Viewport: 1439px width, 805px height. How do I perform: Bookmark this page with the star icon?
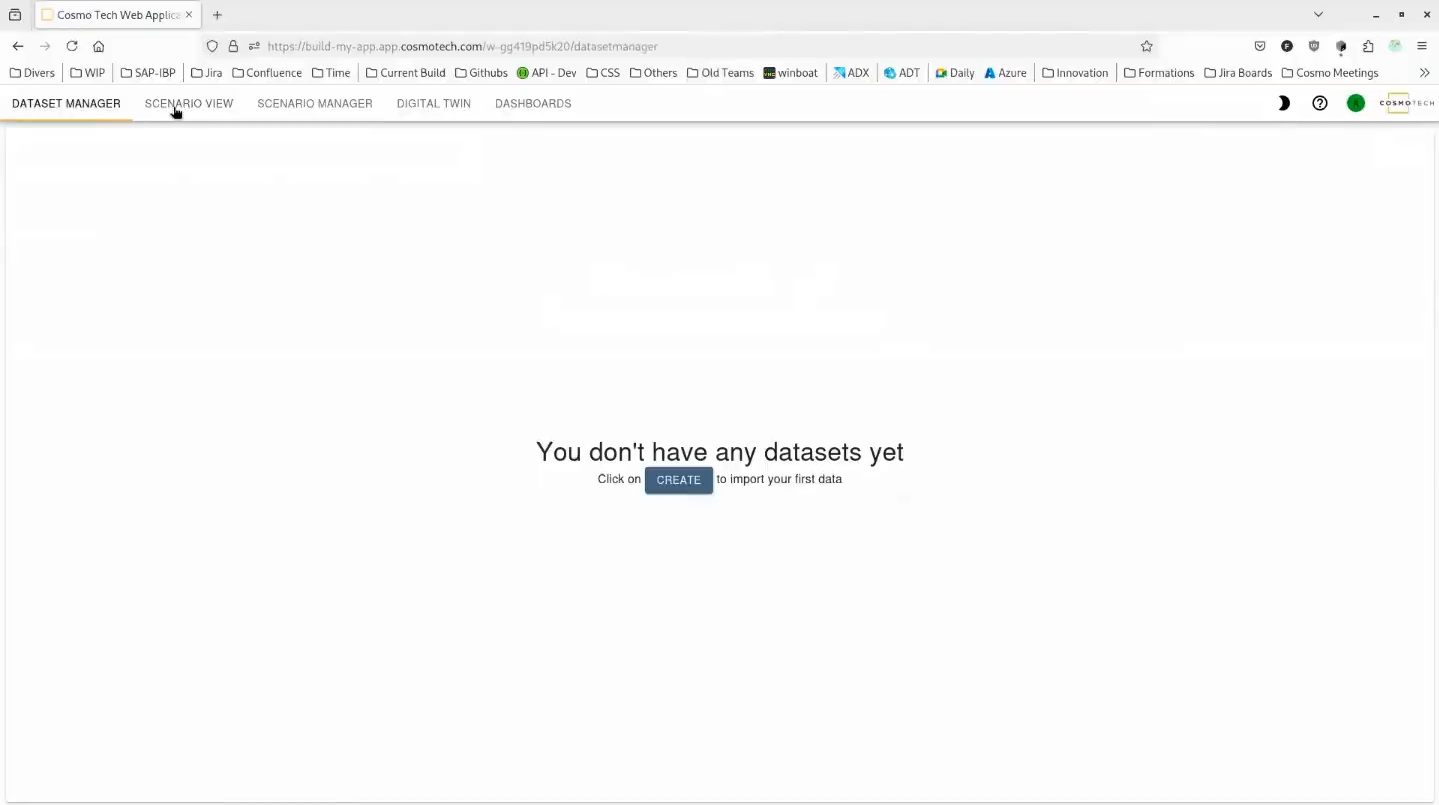1146,46
